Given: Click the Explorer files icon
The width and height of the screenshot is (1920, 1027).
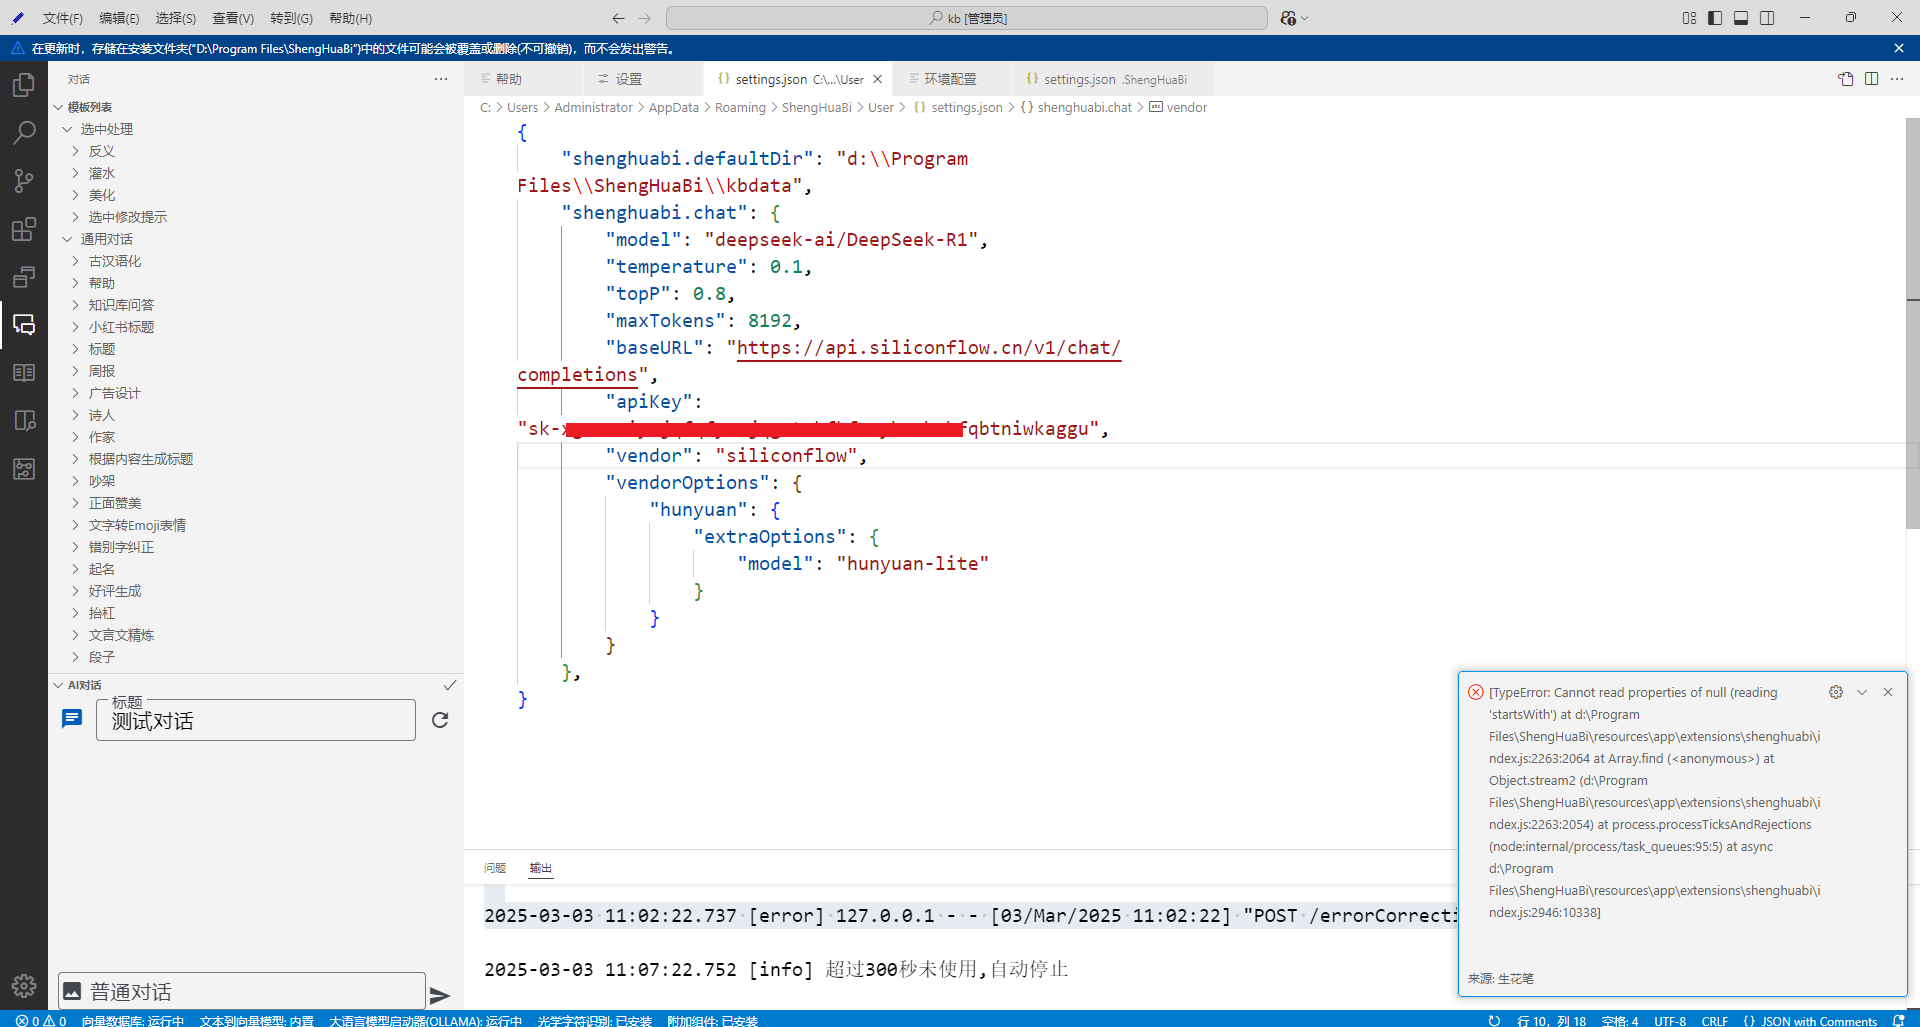Looking at the screenshot, I should point(24,85).
